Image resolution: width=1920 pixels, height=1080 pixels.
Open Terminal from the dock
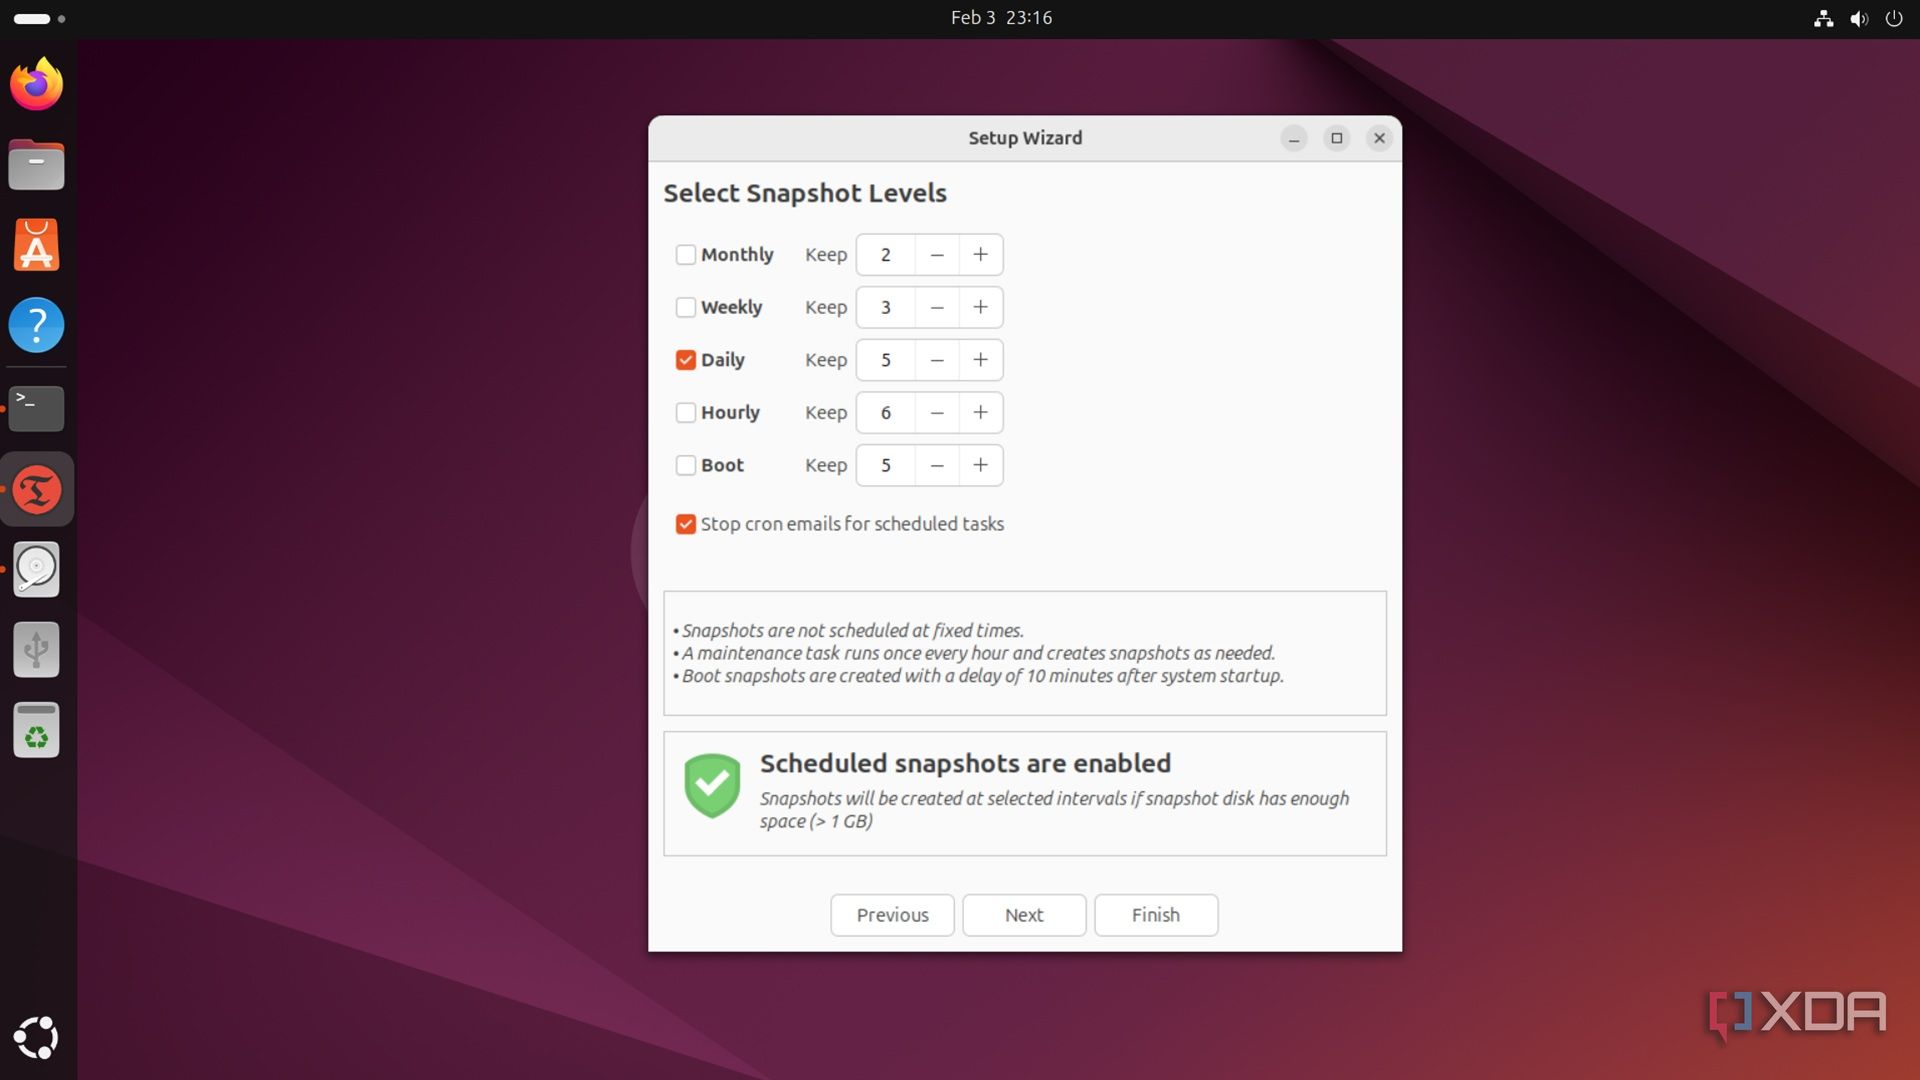click(x=37, y=408)
